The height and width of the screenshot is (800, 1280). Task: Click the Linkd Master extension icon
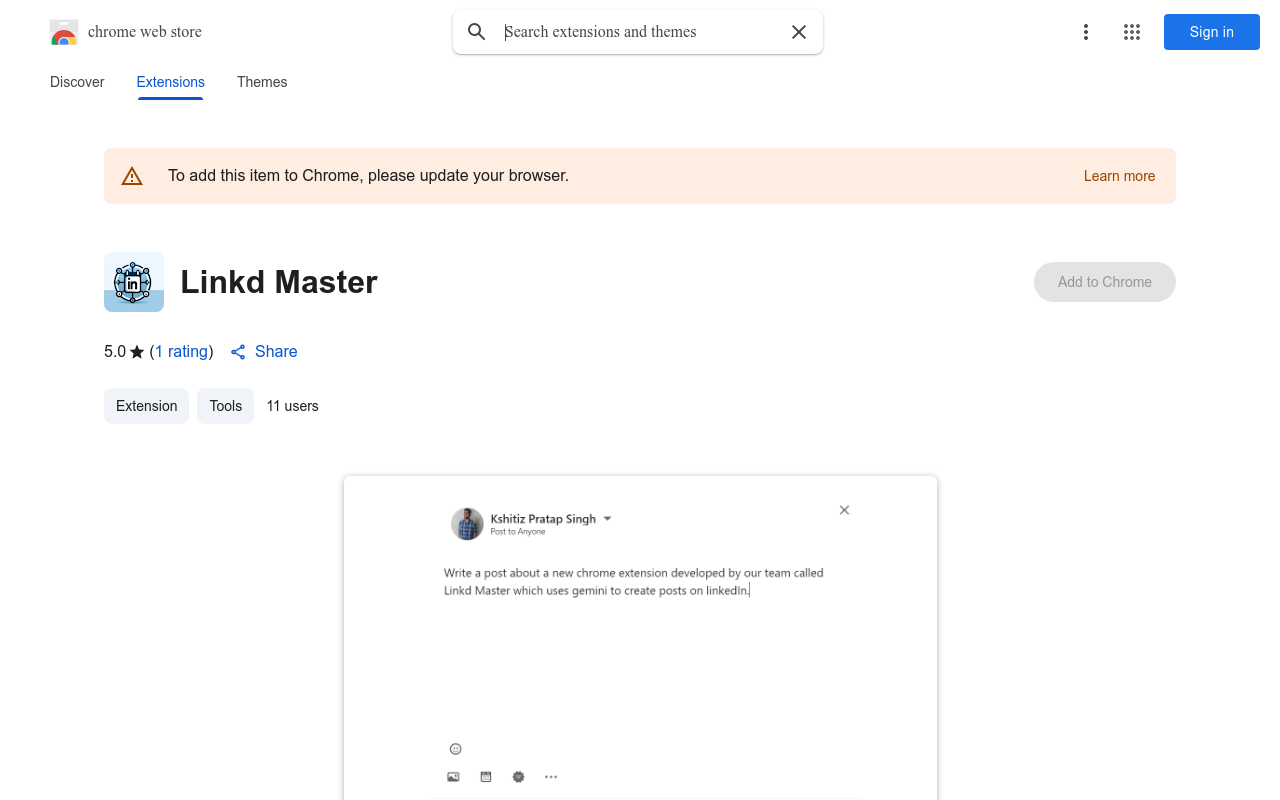coord(134,282)
